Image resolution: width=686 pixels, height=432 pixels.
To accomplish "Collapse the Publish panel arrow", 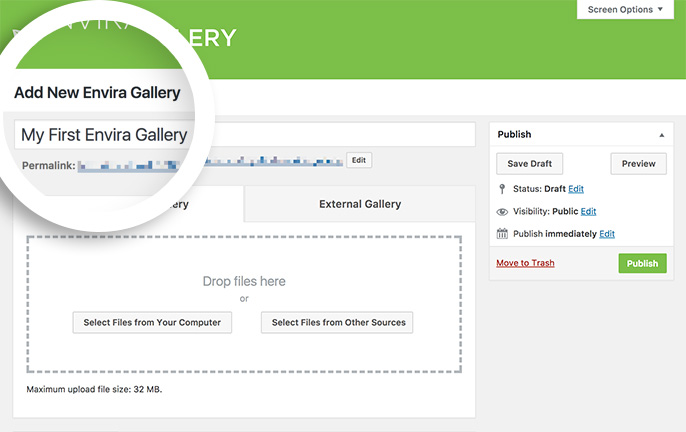I will (x=662, y=135).
